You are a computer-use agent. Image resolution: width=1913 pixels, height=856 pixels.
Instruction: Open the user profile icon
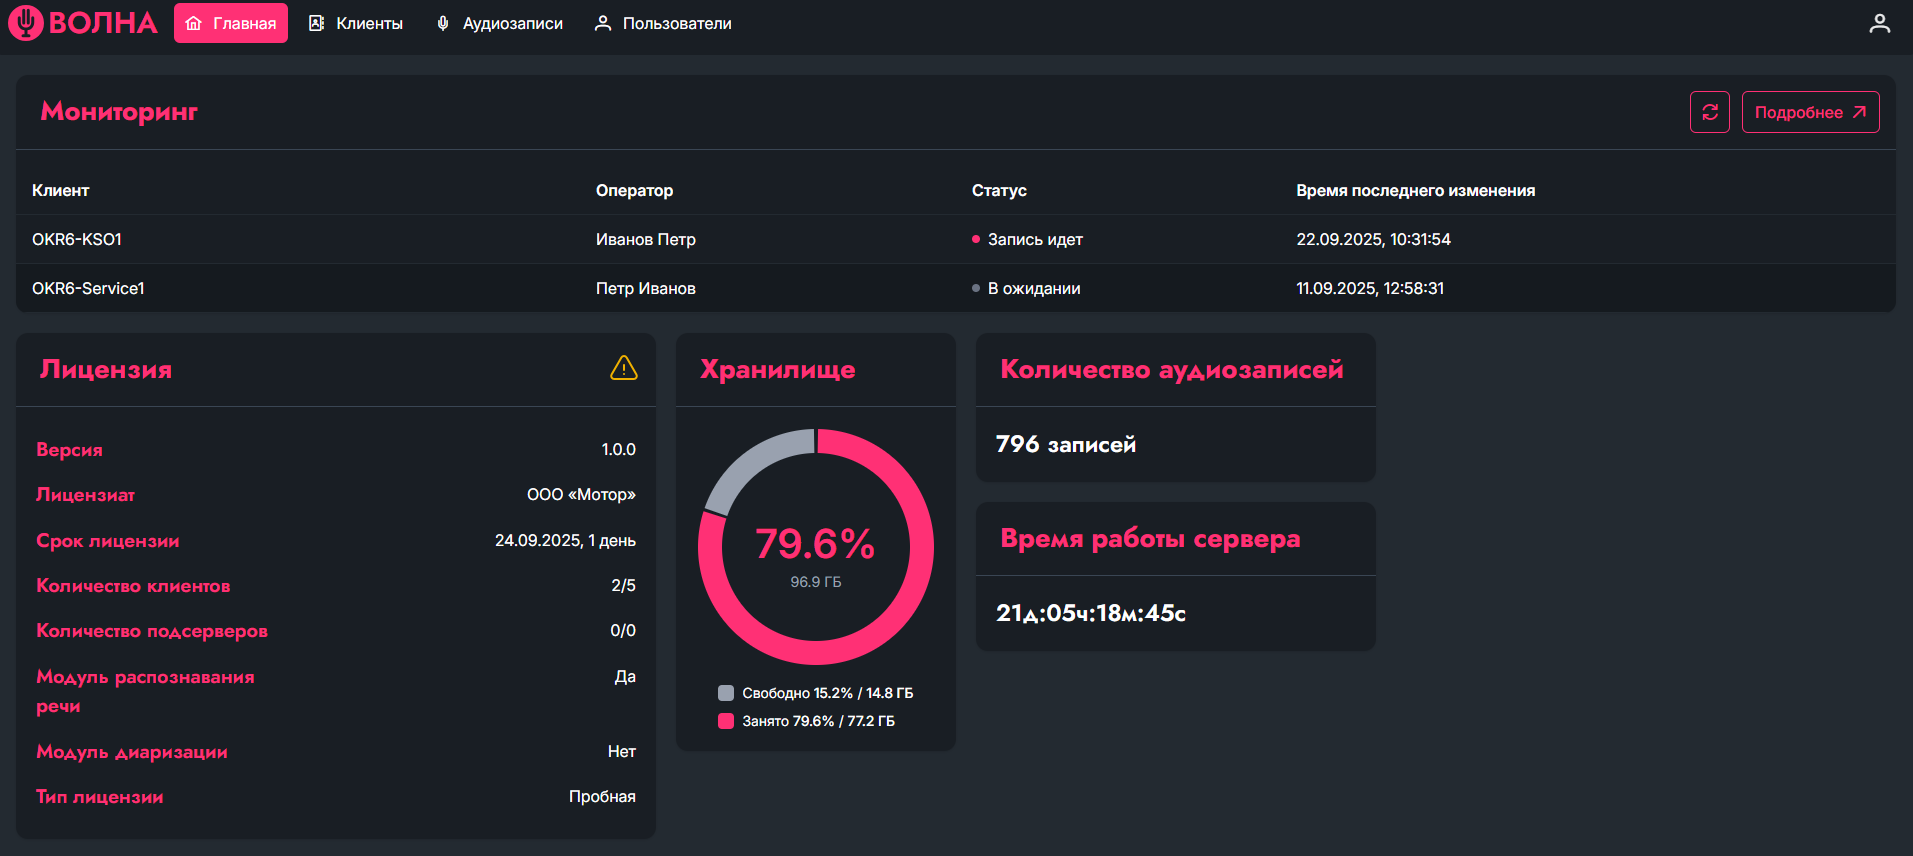point(1879,24)
